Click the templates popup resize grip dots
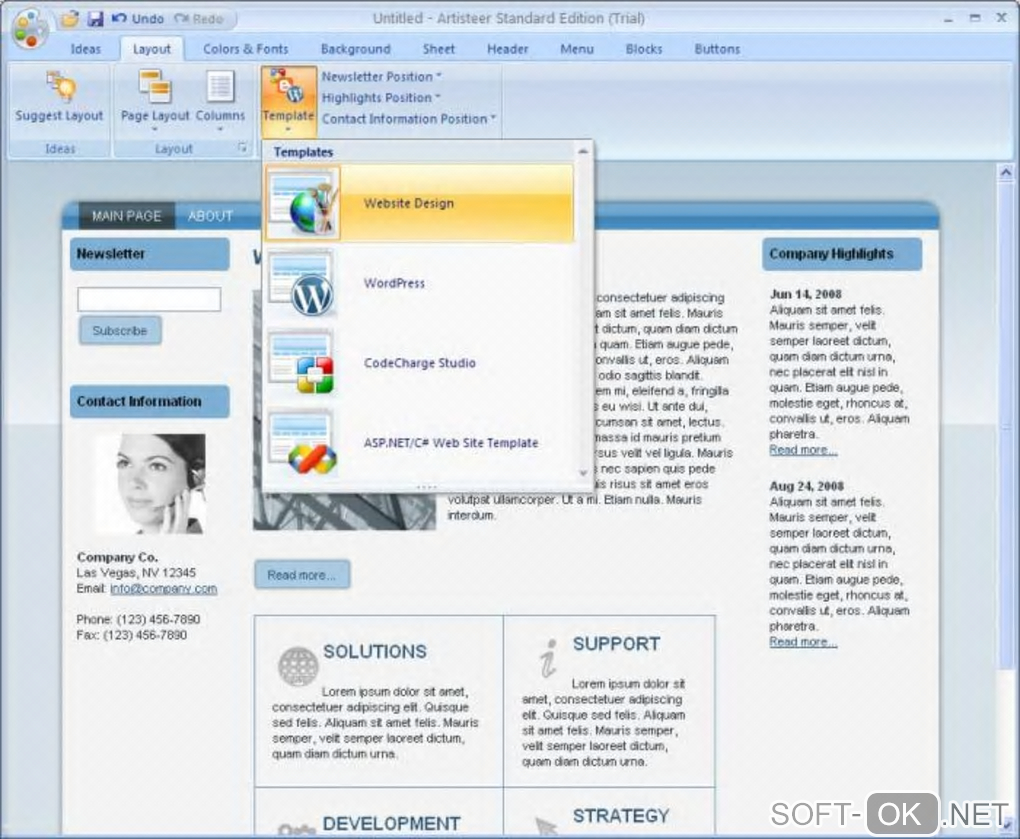The width and height of the screenshot is (1020, 839). pos(427,486)
